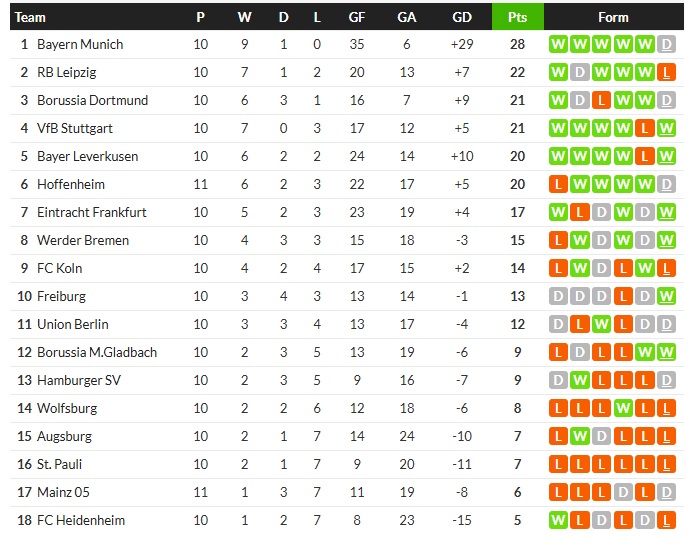Click the loss badge in Hoffenheim's form
The image size is (697, 544).
click(x=557, y=184)
